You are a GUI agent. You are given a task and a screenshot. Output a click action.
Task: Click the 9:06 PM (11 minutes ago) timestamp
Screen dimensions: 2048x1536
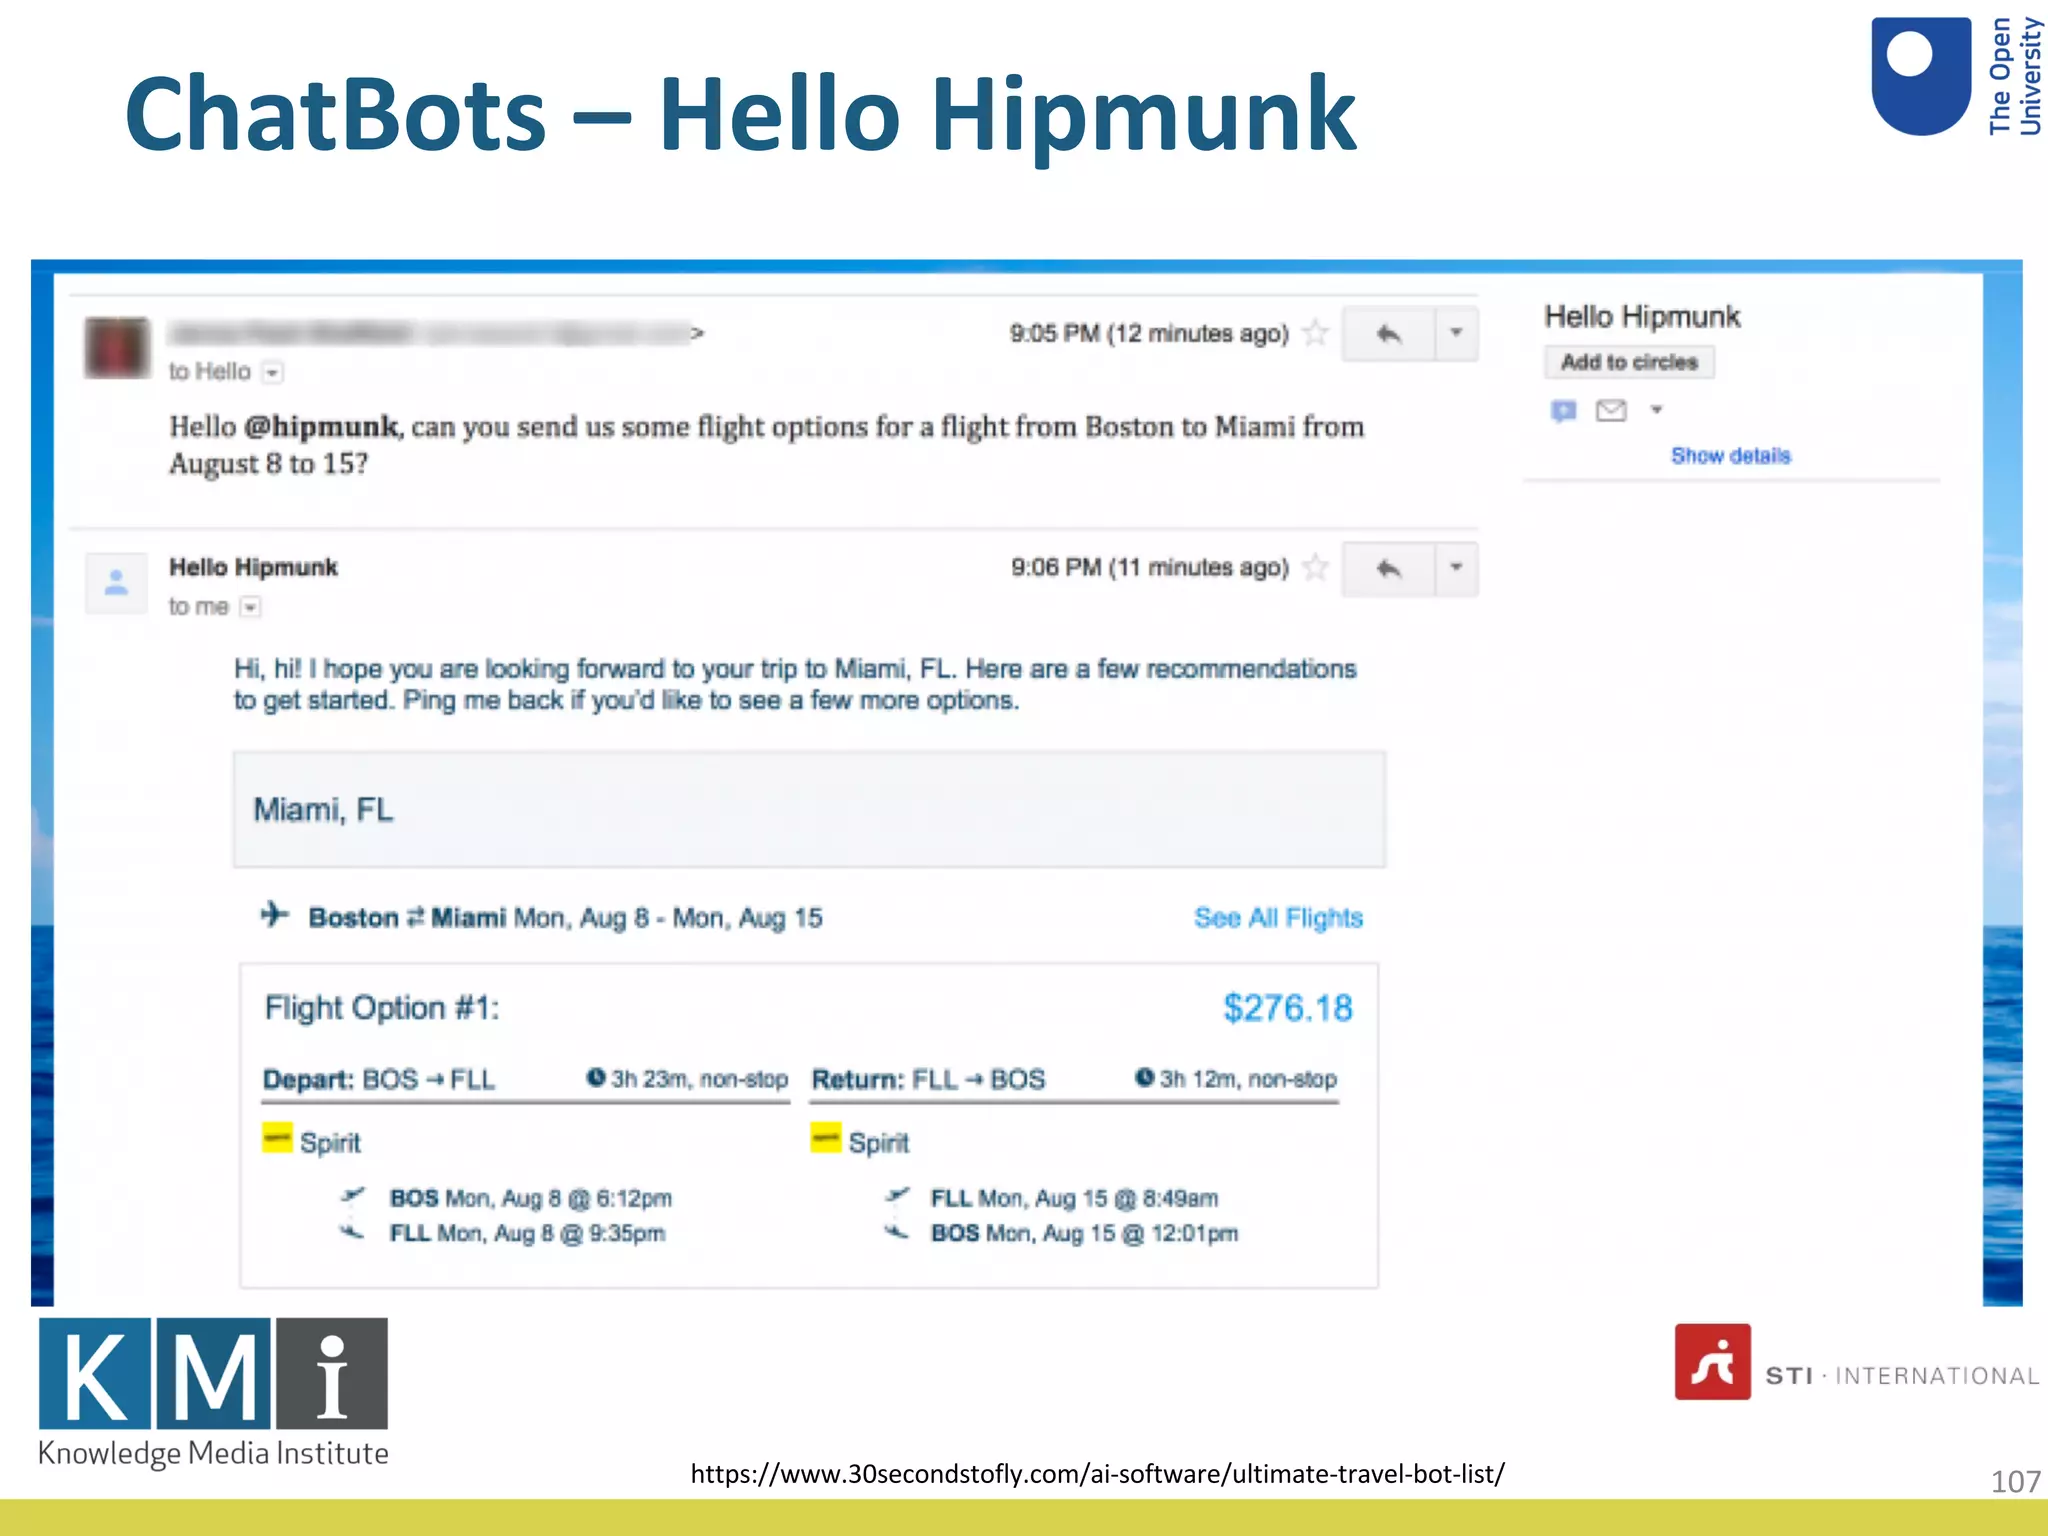click(x=1150, y=568)
